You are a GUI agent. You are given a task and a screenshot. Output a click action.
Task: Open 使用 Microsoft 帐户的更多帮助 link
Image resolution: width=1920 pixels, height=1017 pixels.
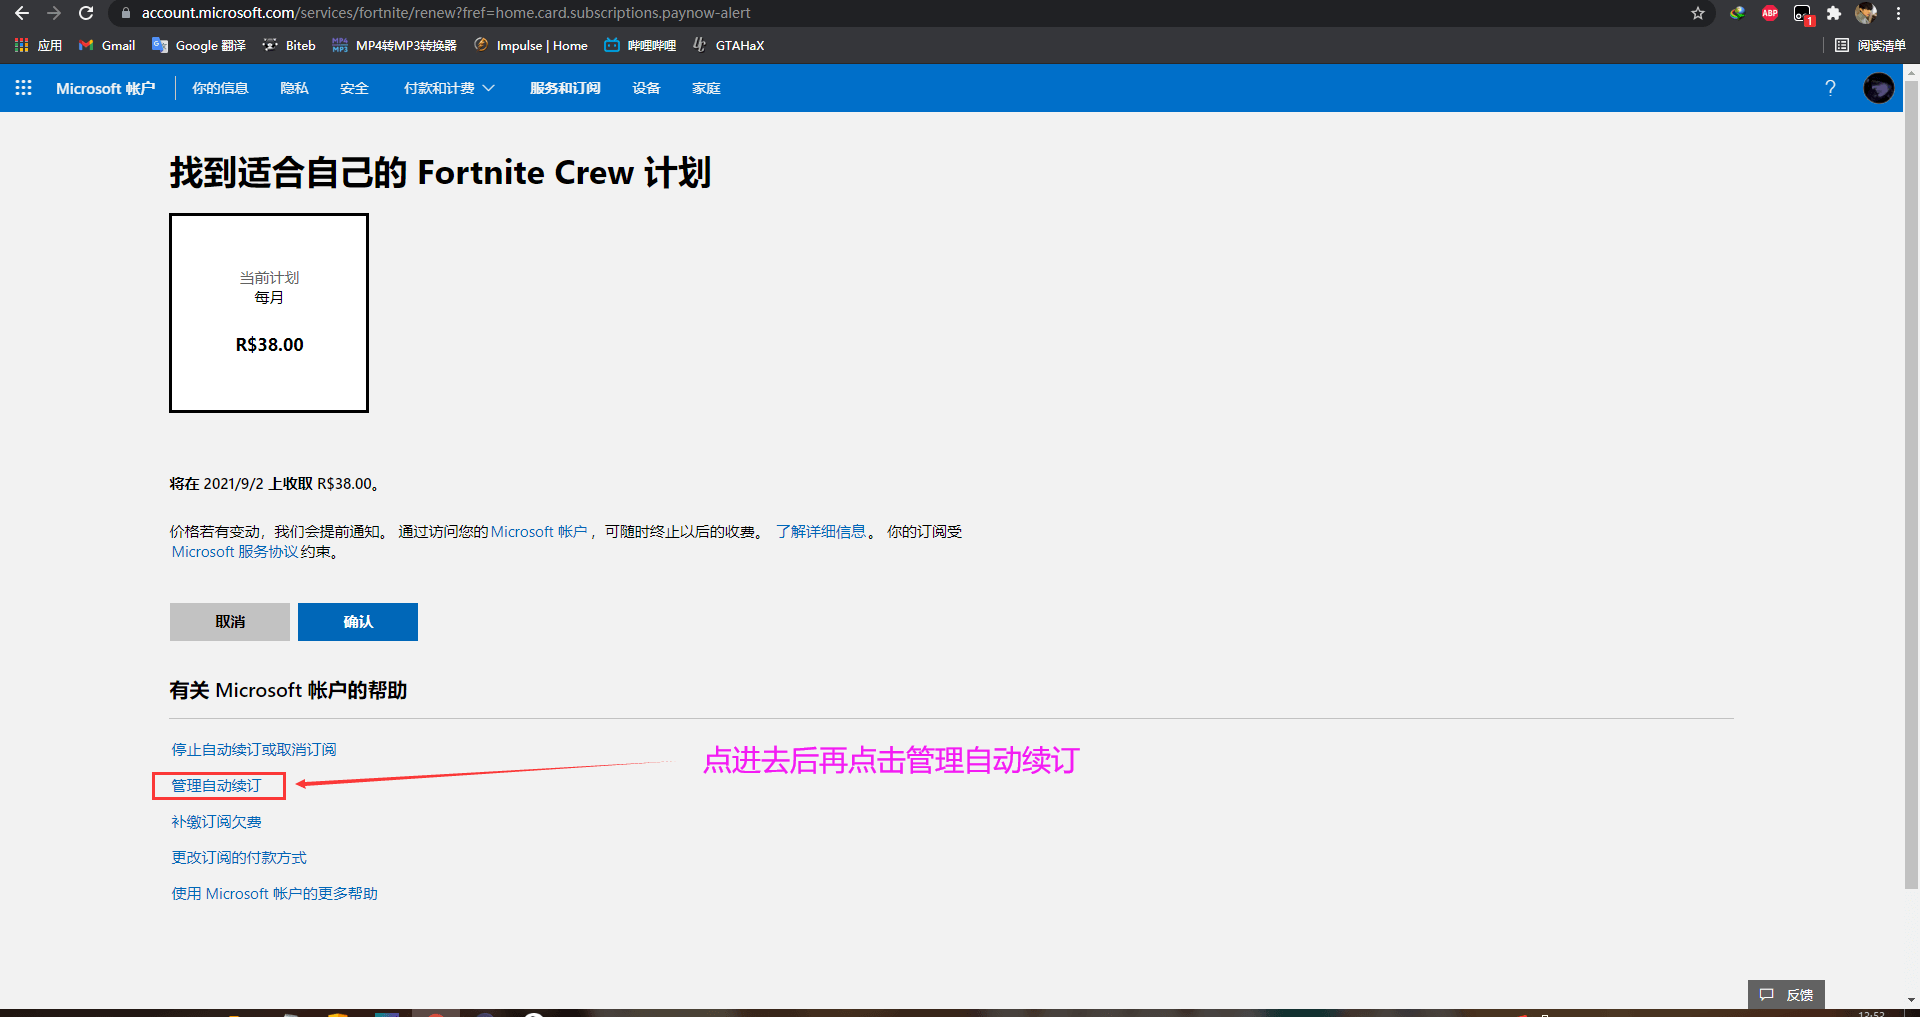pos(275,894)
